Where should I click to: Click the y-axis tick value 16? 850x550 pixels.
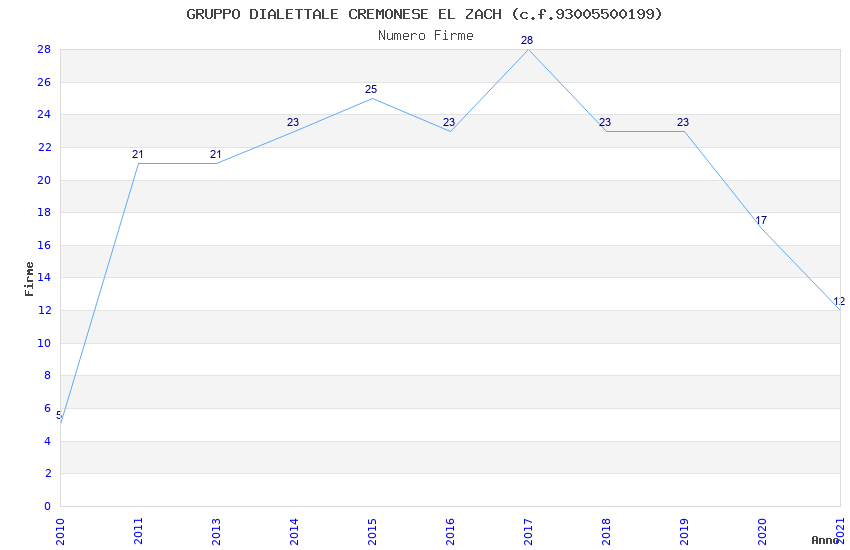pos(44,245)
